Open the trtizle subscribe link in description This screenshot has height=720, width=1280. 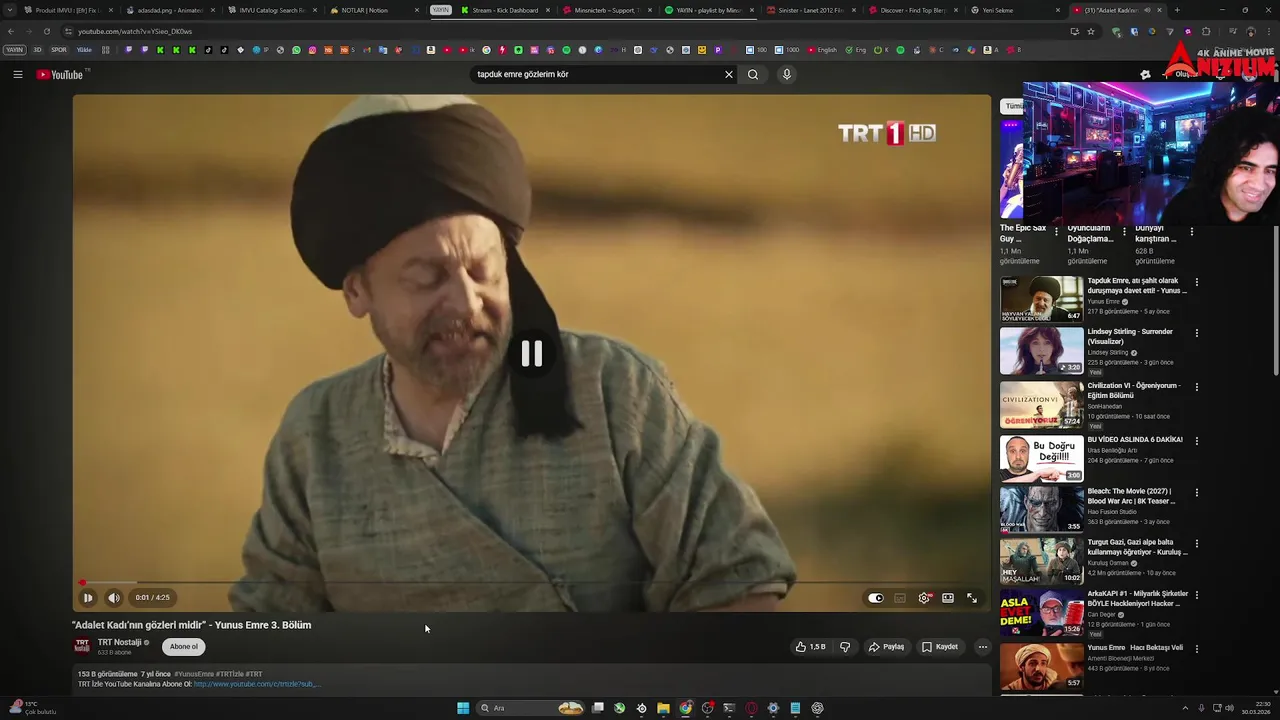click(256, 684)
